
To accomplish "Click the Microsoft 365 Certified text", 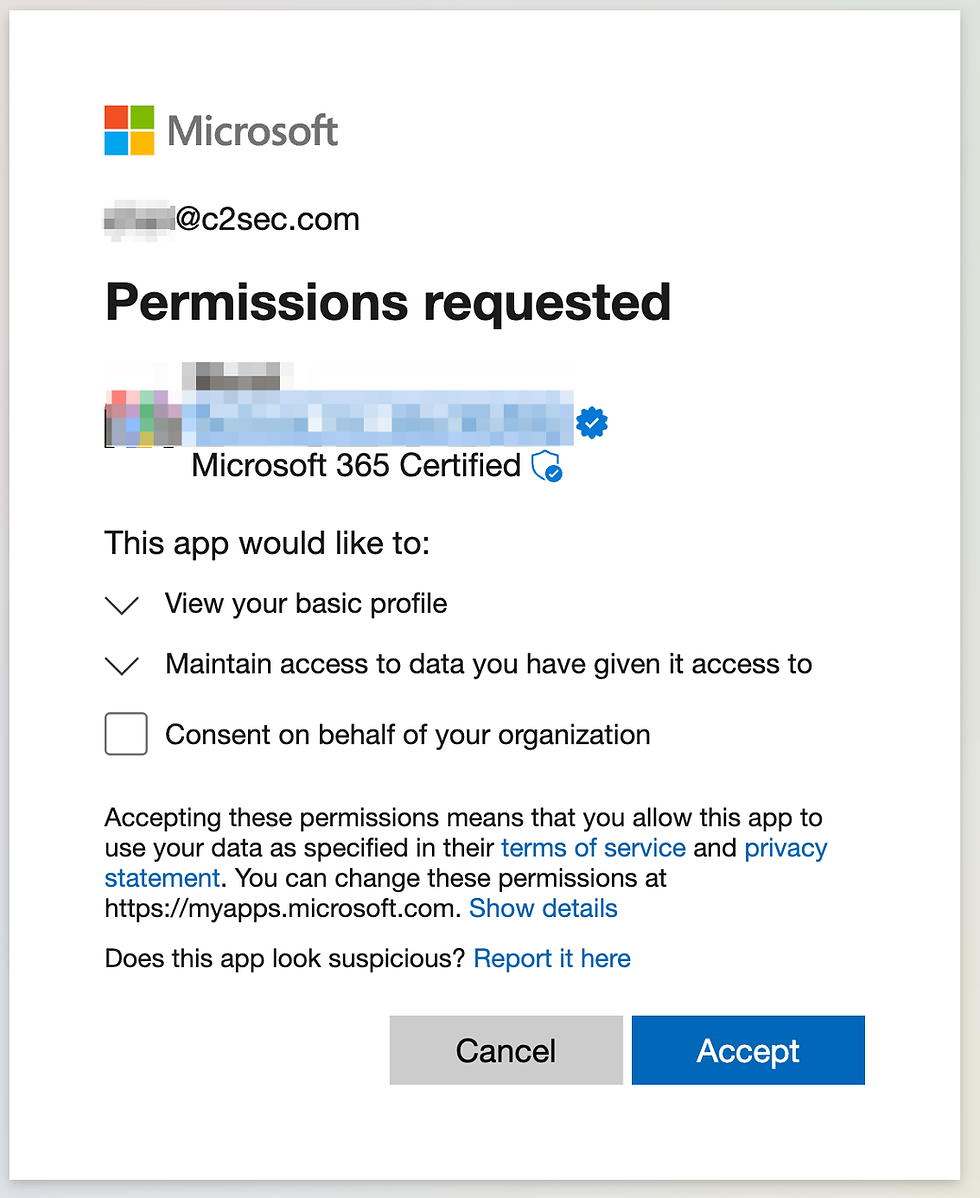I will 356,465.
